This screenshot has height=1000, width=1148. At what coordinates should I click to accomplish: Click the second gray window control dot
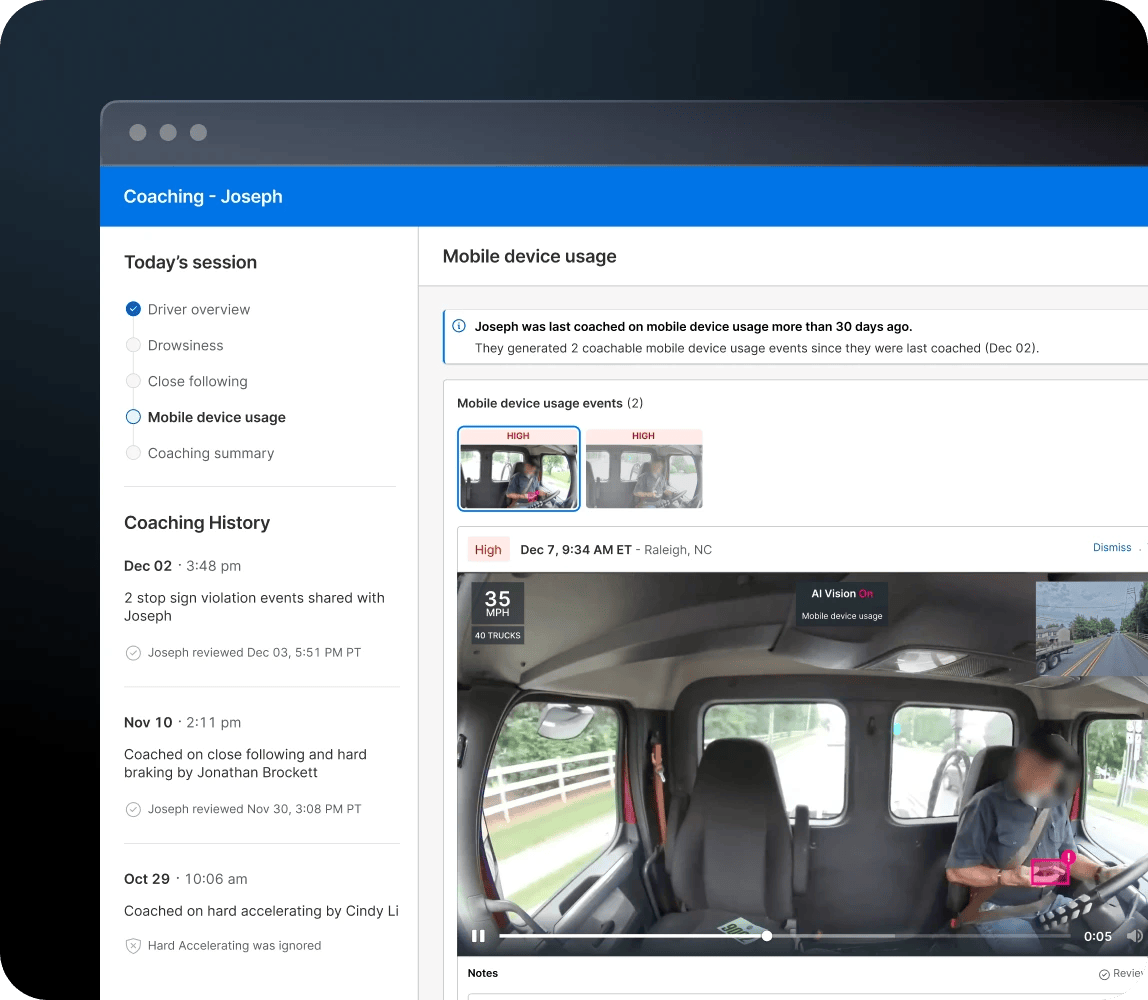(x=168, y=132)
